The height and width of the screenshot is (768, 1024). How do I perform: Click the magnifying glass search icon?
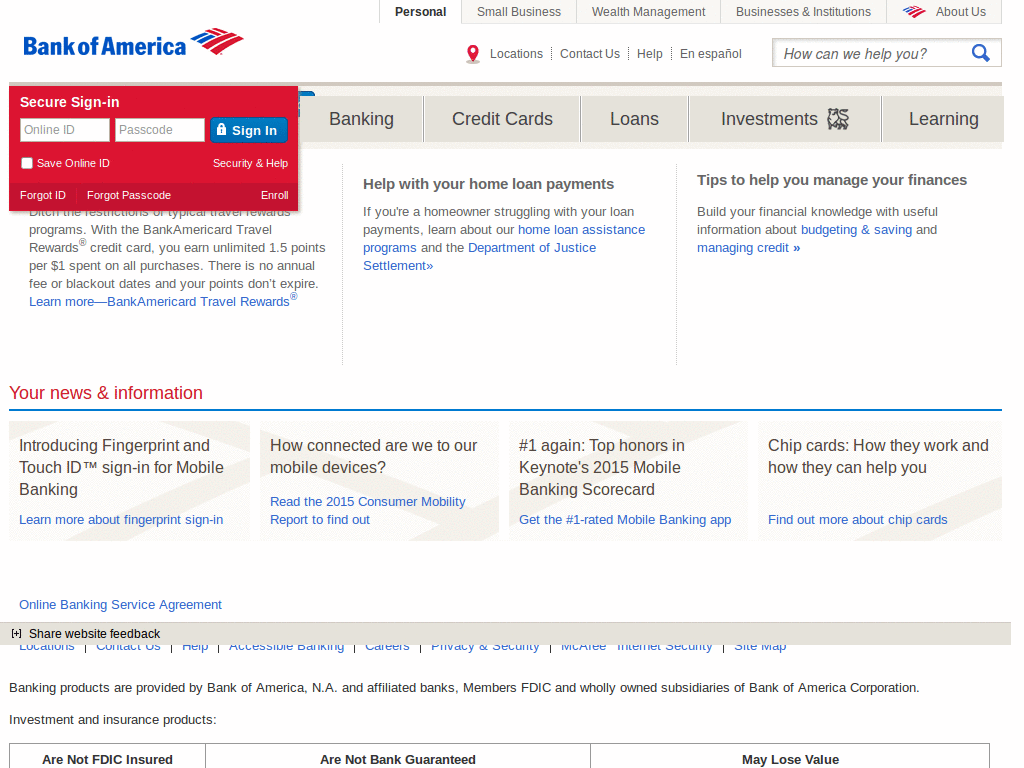point(980,53)
